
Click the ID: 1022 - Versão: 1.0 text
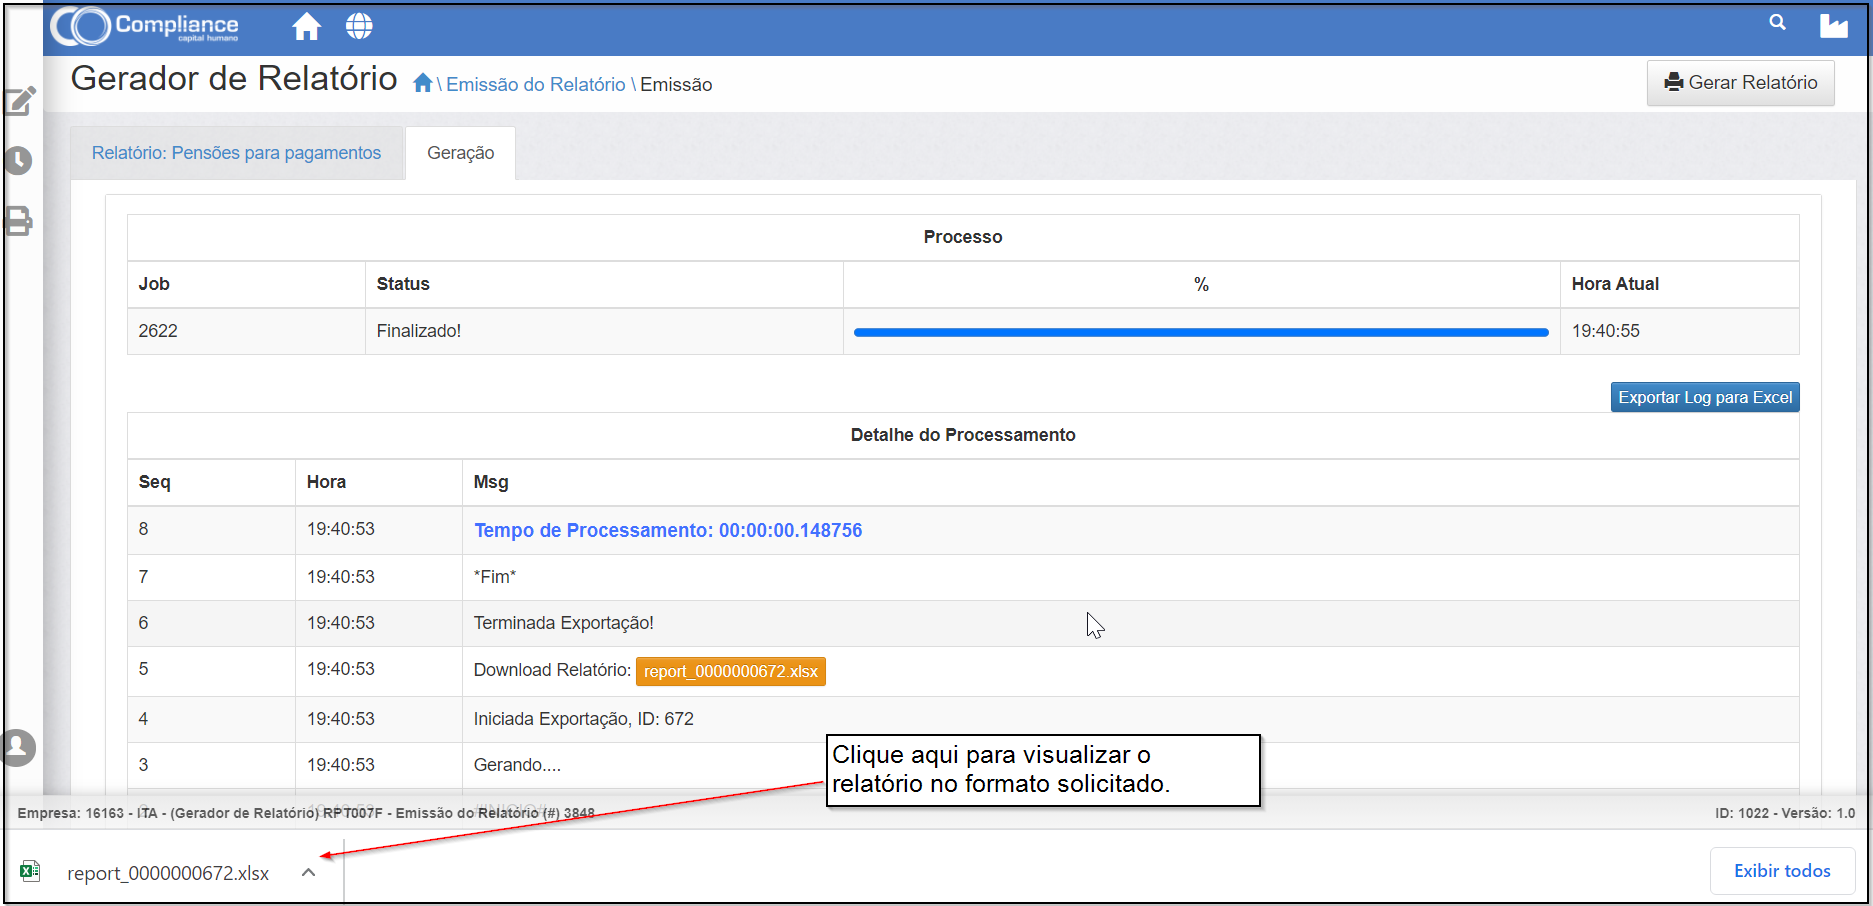coord(1785,813)
